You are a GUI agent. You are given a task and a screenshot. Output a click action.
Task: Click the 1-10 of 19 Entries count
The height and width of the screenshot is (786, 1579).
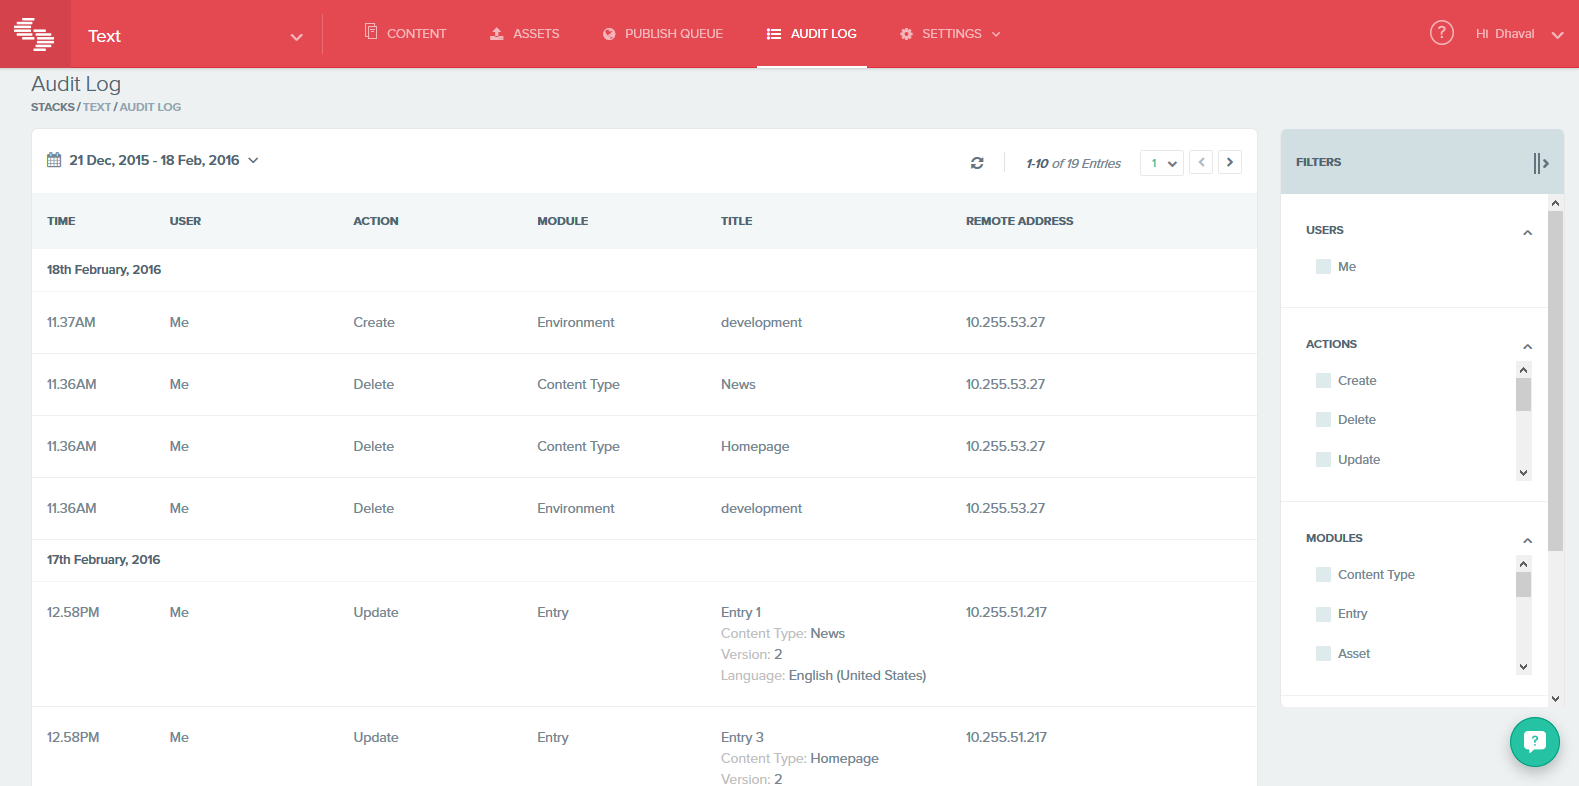(x=1073, y=164)
